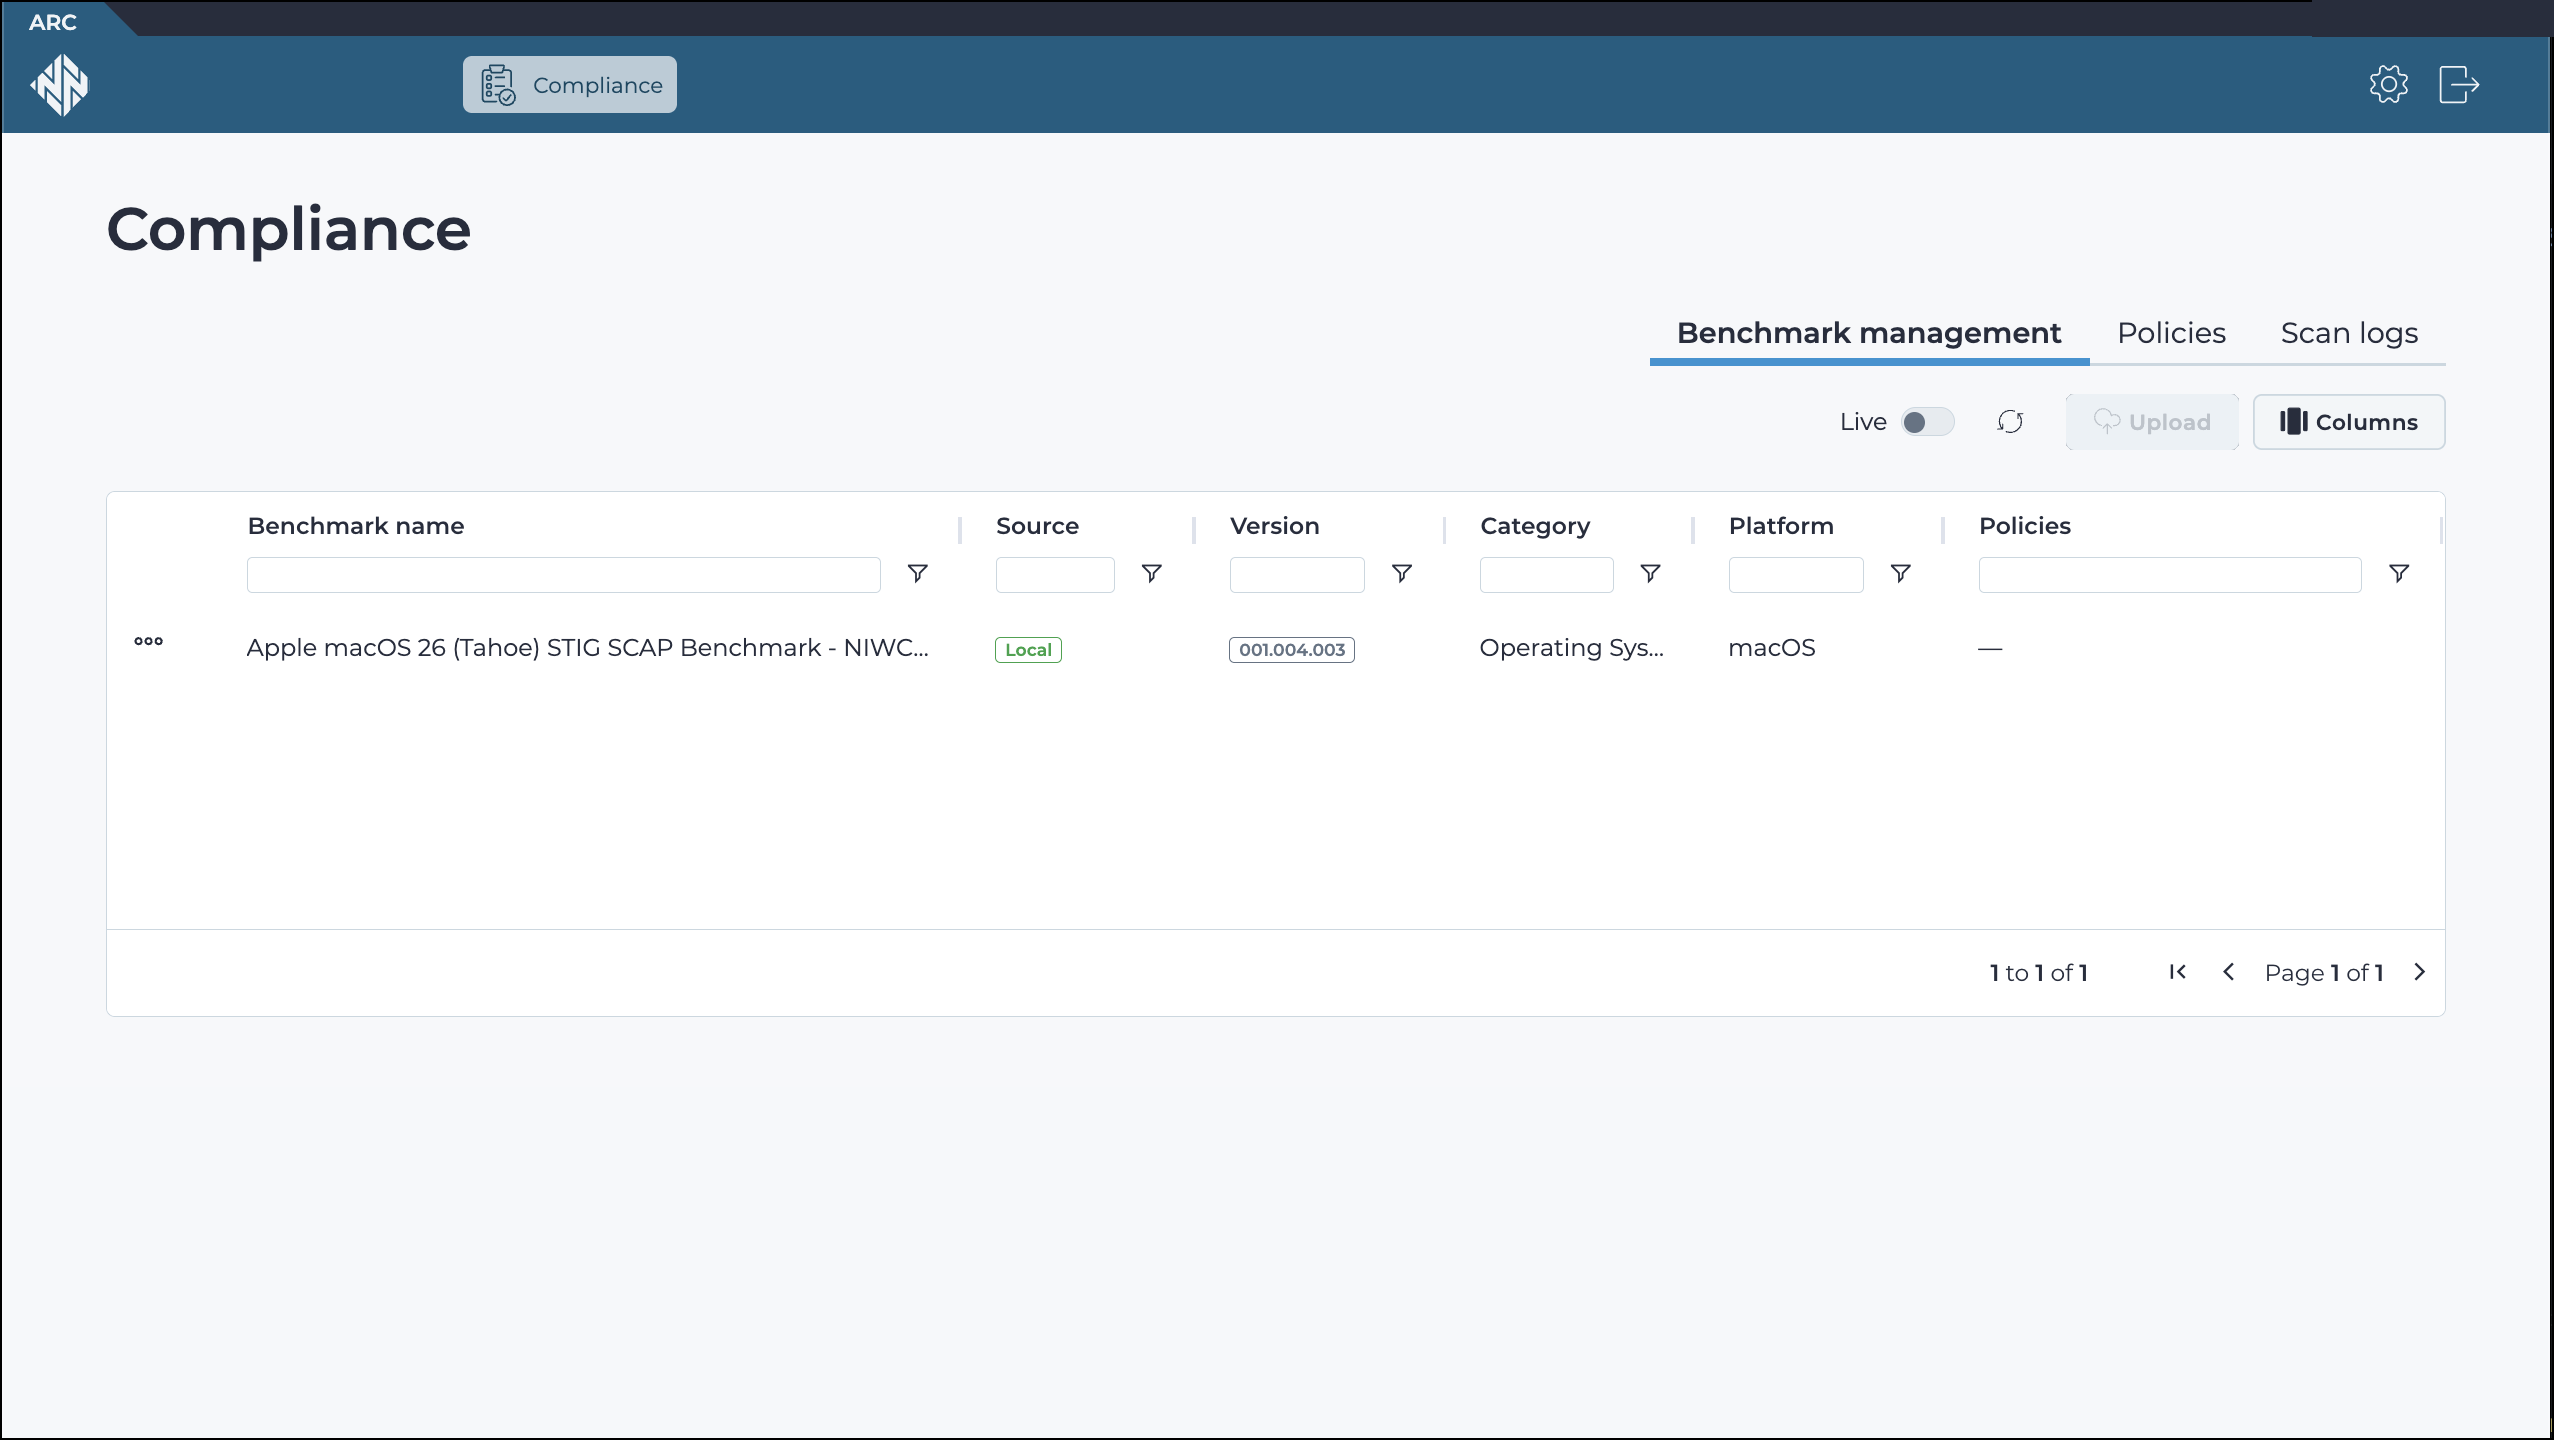Open the Policies column filter icon
This screenshot has height=1440, width=2554.
[x=2398, y=573]
